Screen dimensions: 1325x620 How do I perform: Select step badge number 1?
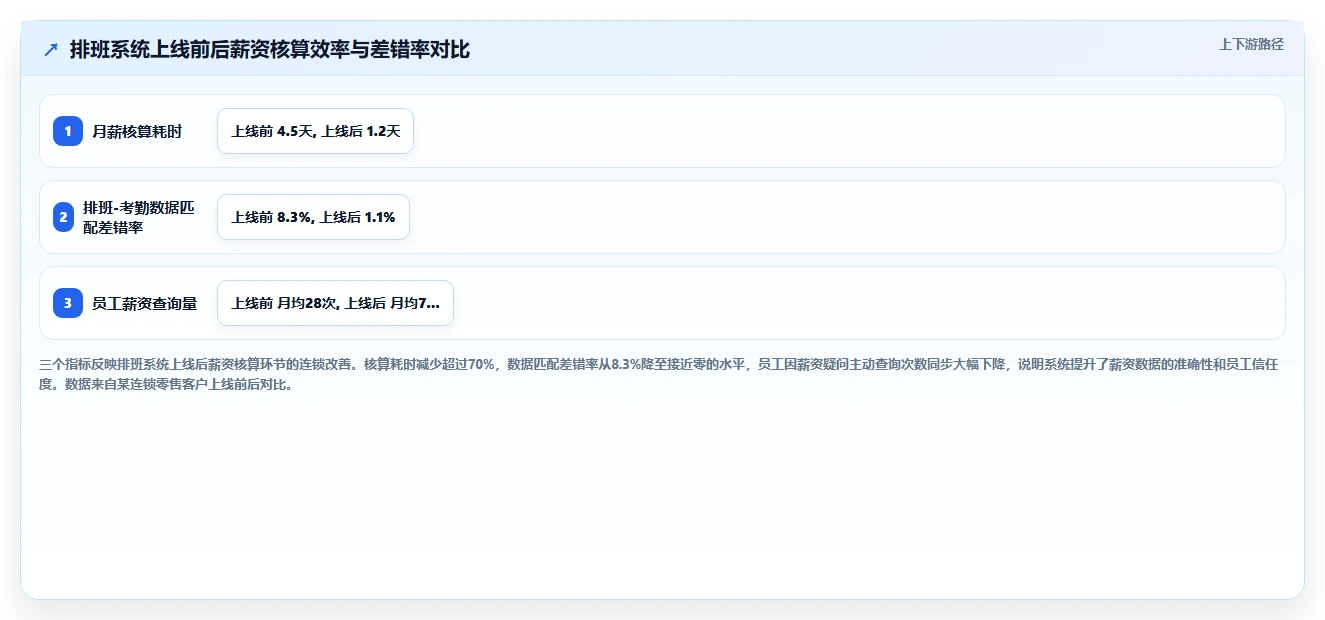click(x=68, y=131)
